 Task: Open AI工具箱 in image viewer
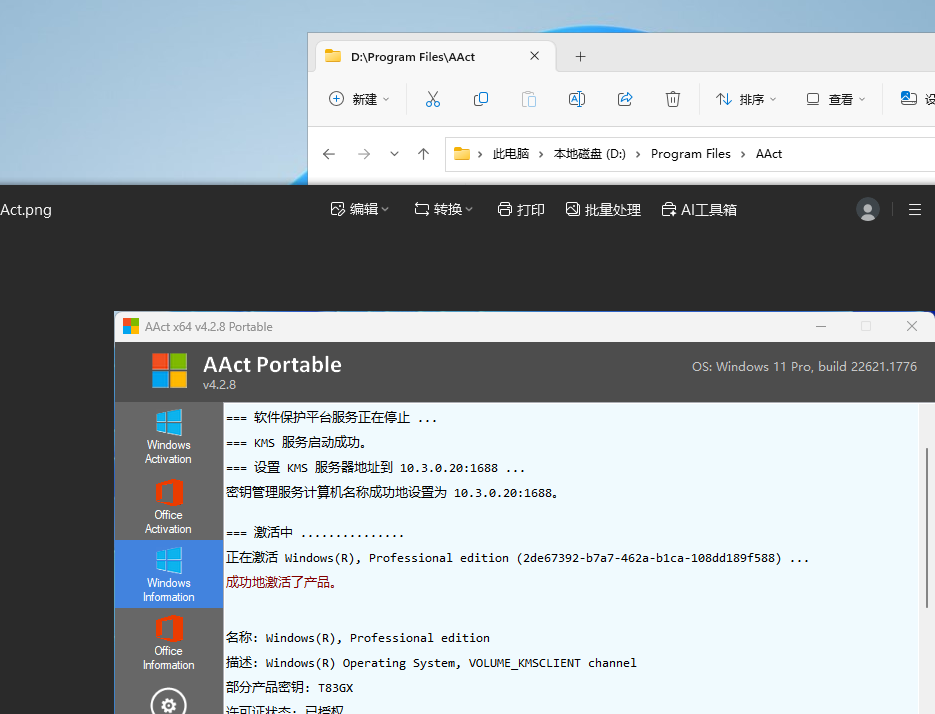699,209
